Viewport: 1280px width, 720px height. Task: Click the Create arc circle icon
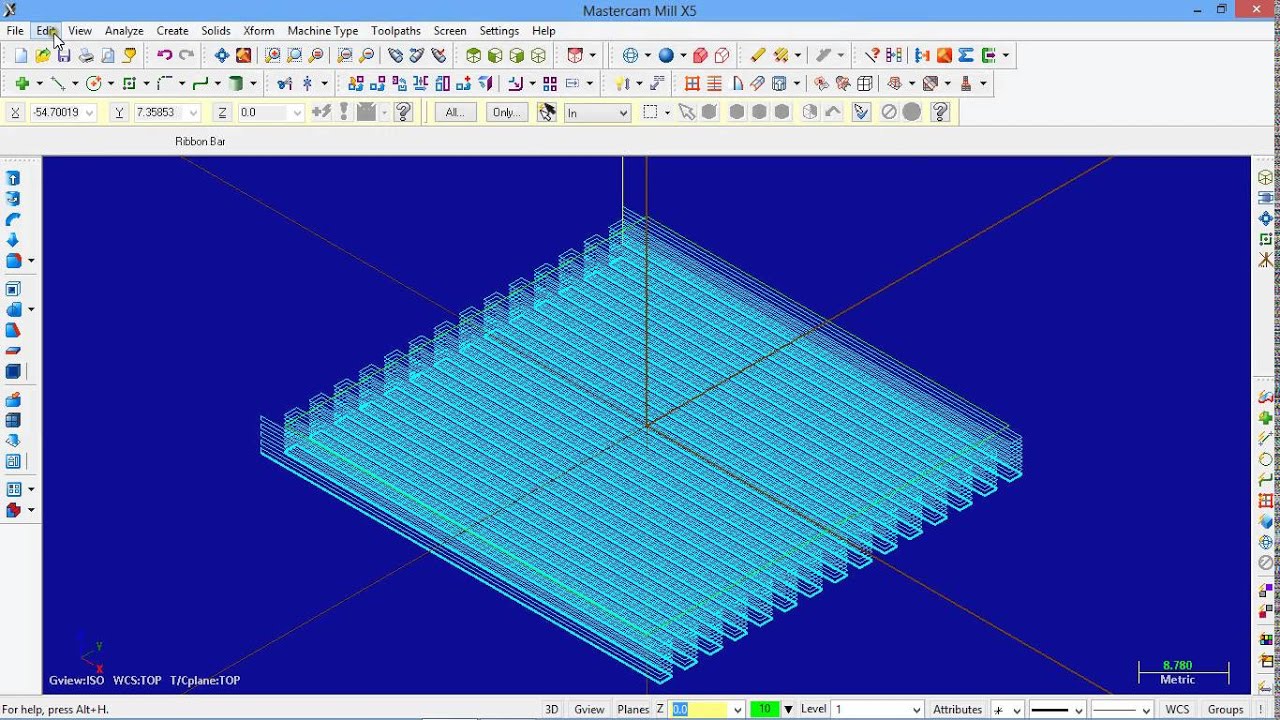tap(94, 84)
